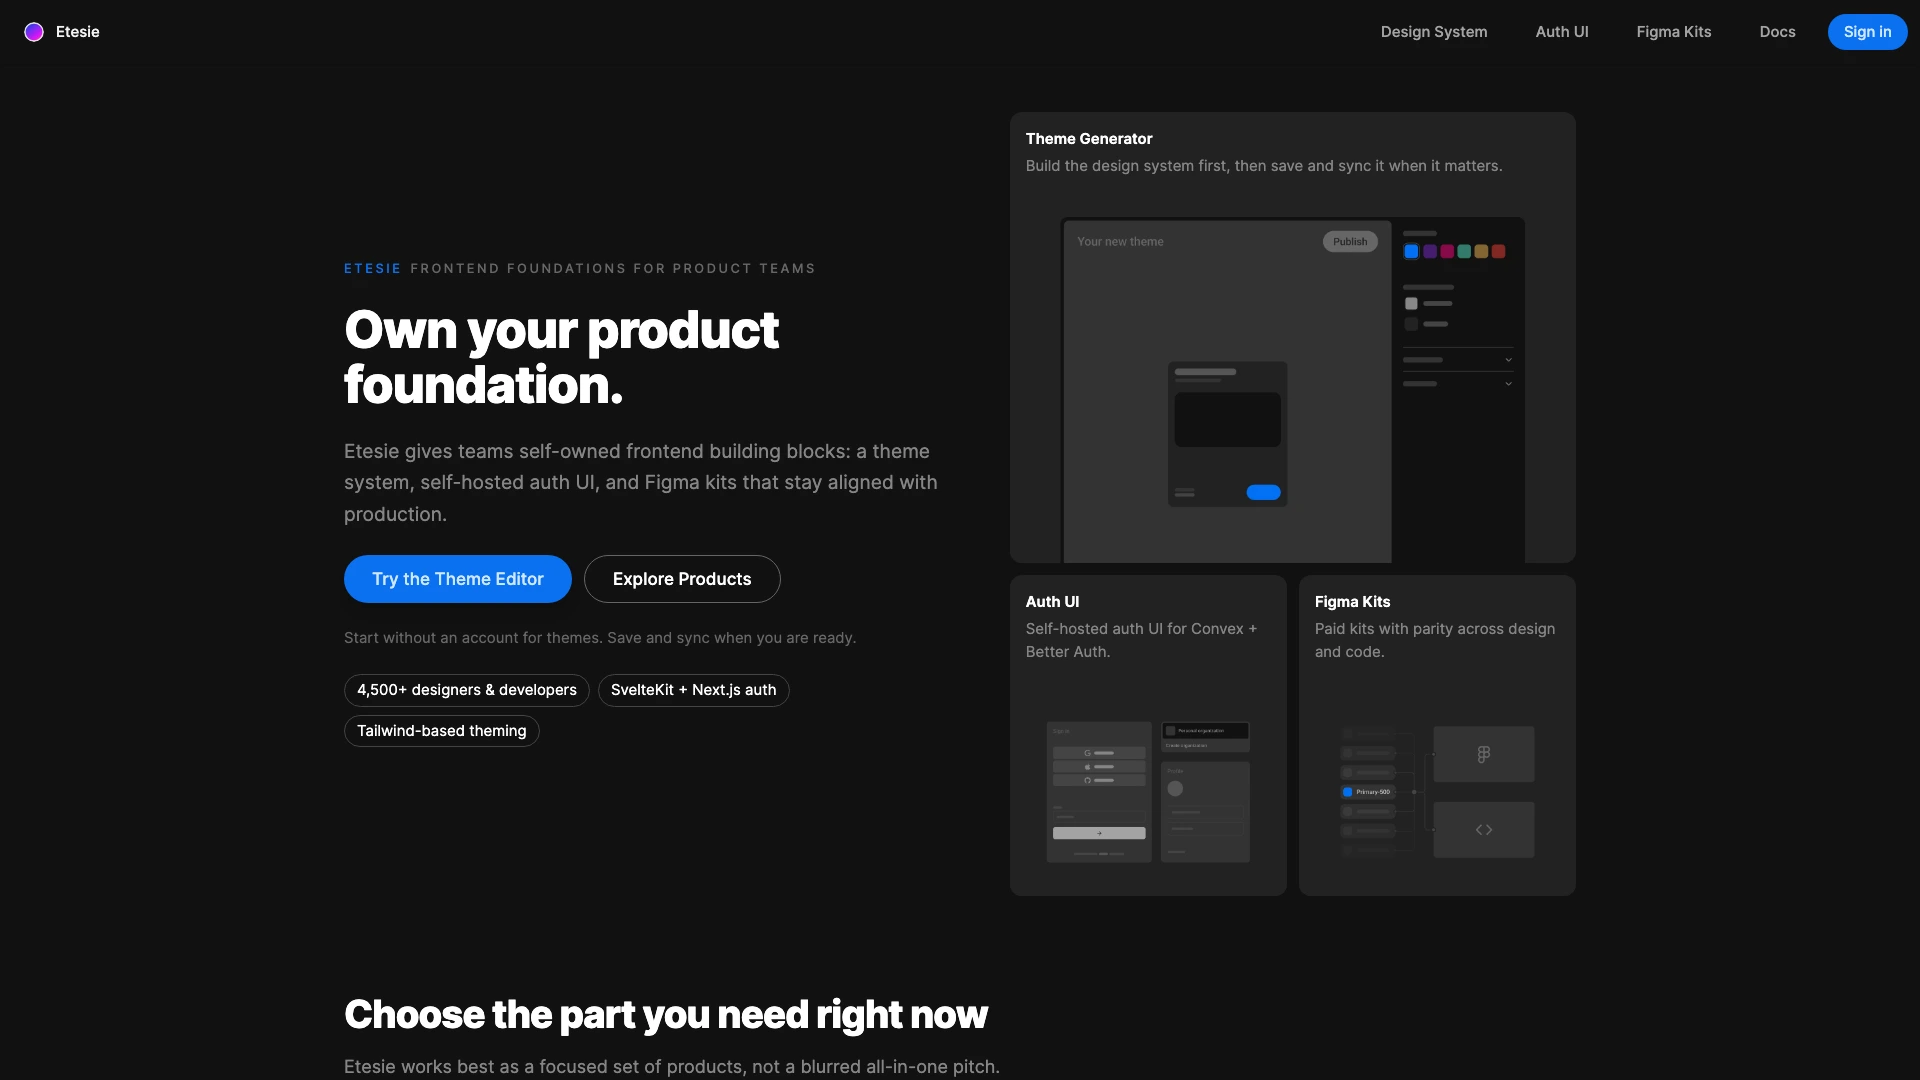Open the Auth UI card heading

(x=1052, y=602)
